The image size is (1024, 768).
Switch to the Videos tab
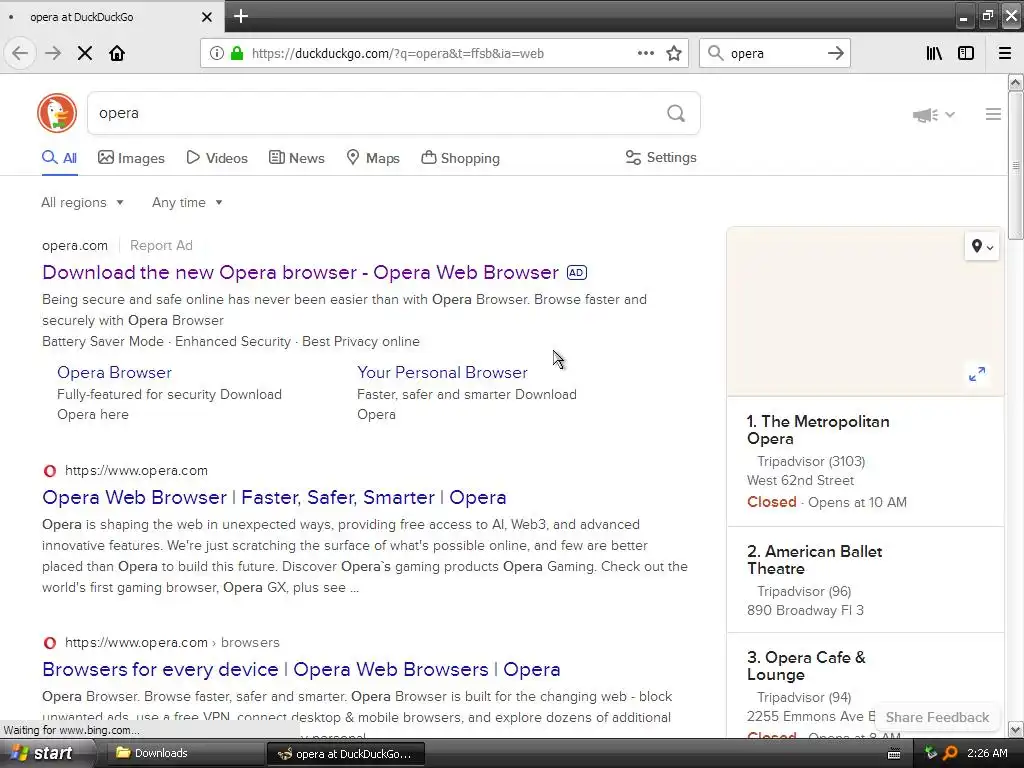[217, 158]
